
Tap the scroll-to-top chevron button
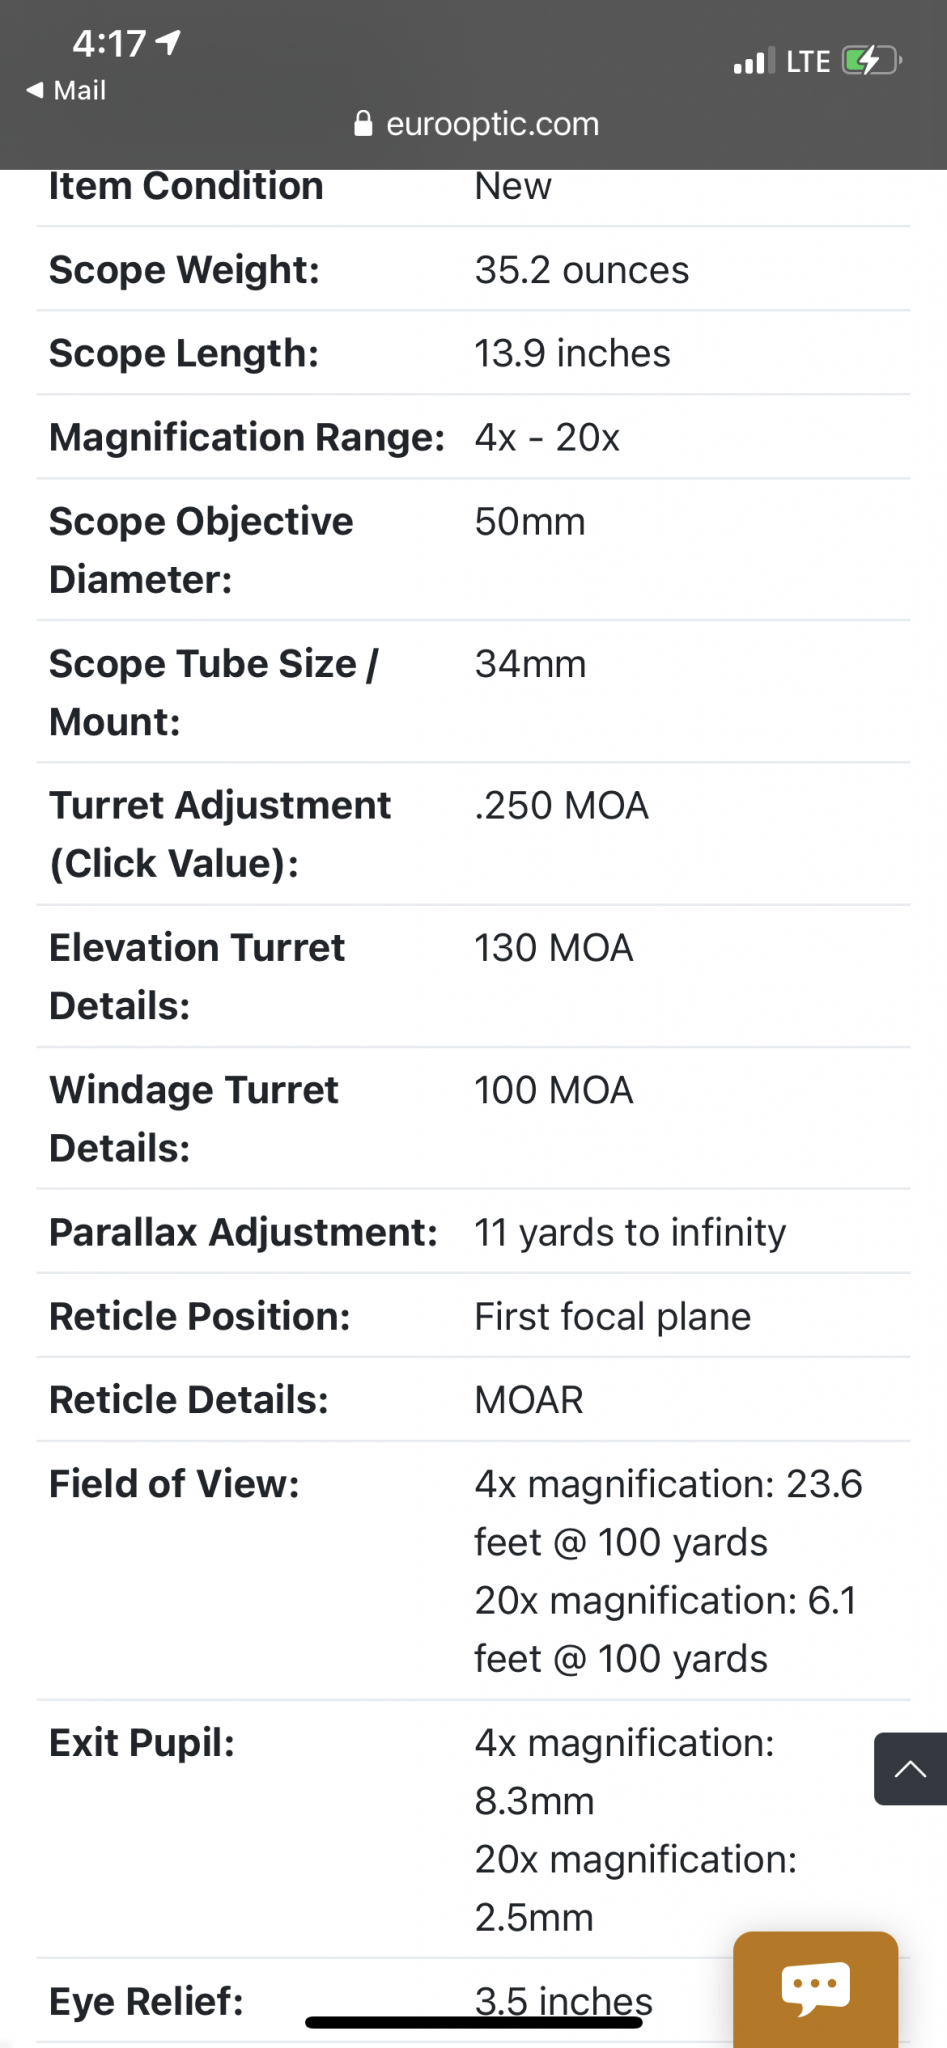pyautogui.click(x=910, y=1769)
